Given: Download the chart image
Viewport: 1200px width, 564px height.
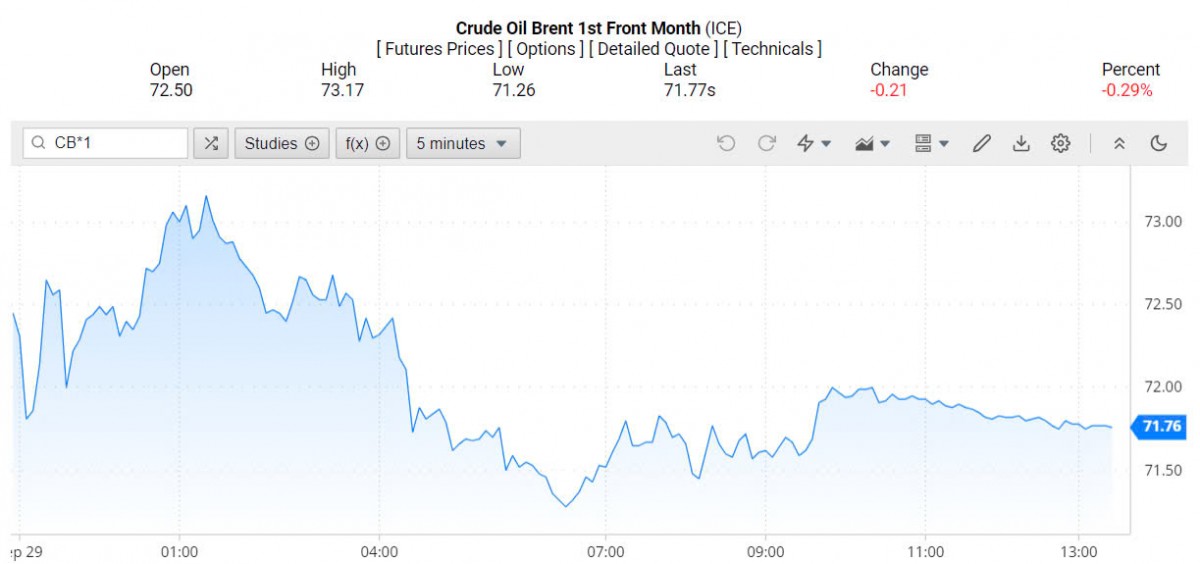Looking at the screenshot, I should [x=1021, y=143].
